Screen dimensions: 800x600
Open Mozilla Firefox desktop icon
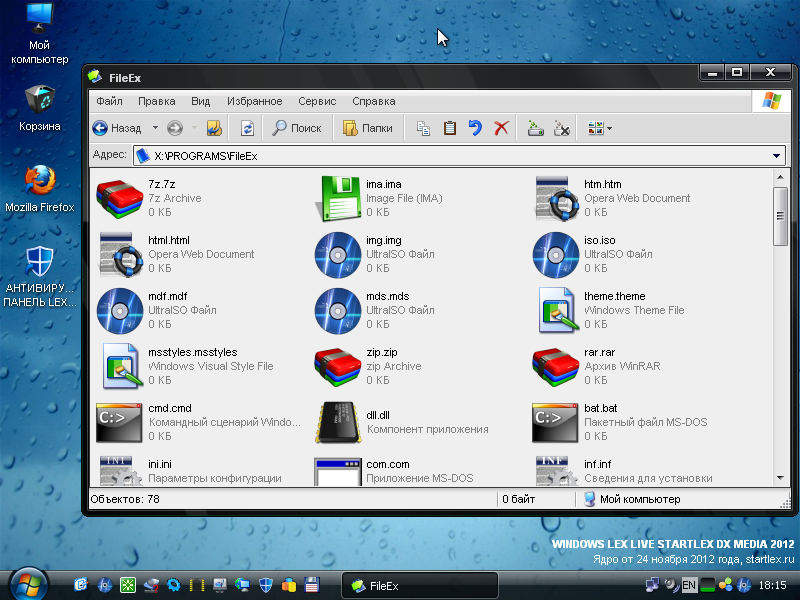pos(40,182)
